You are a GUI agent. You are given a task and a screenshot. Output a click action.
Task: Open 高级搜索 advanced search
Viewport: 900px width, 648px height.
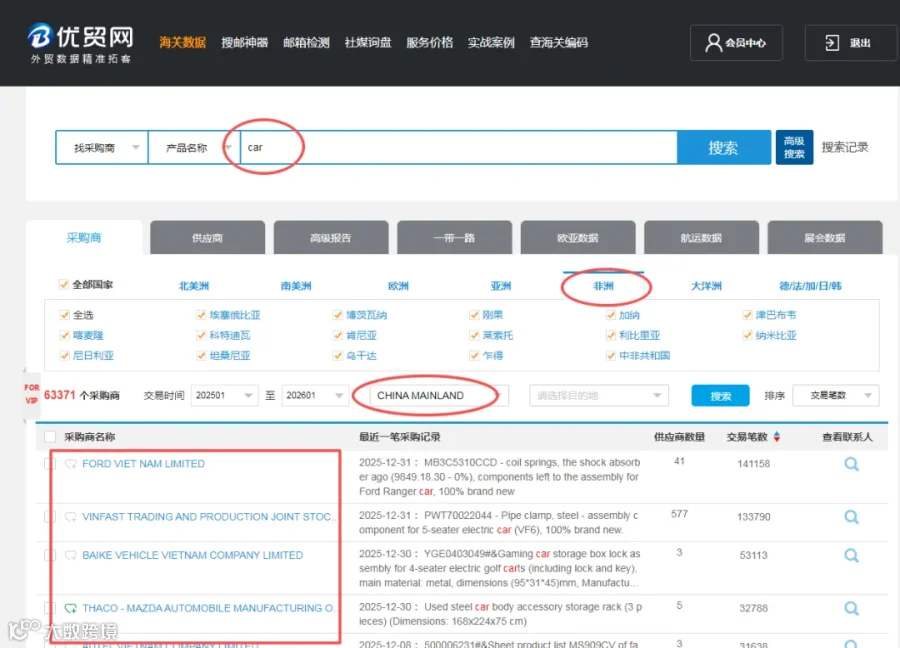pyautogui.click(x=794, y=148)
